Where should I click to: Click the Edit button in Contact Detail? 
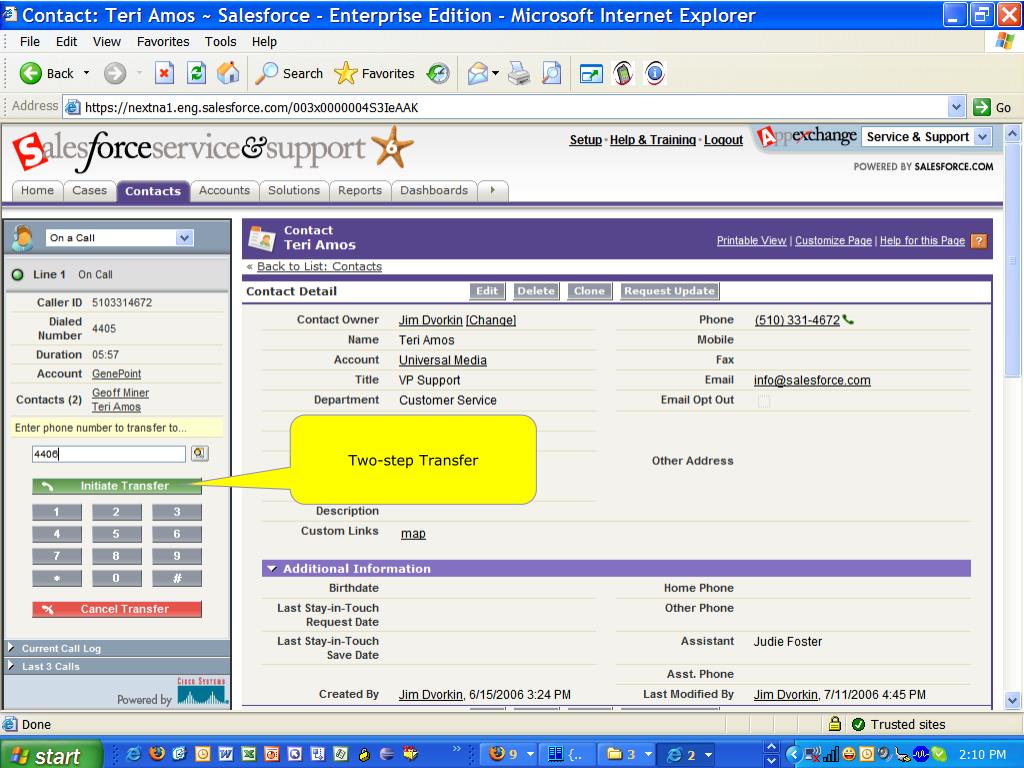(x=487, y=291)
